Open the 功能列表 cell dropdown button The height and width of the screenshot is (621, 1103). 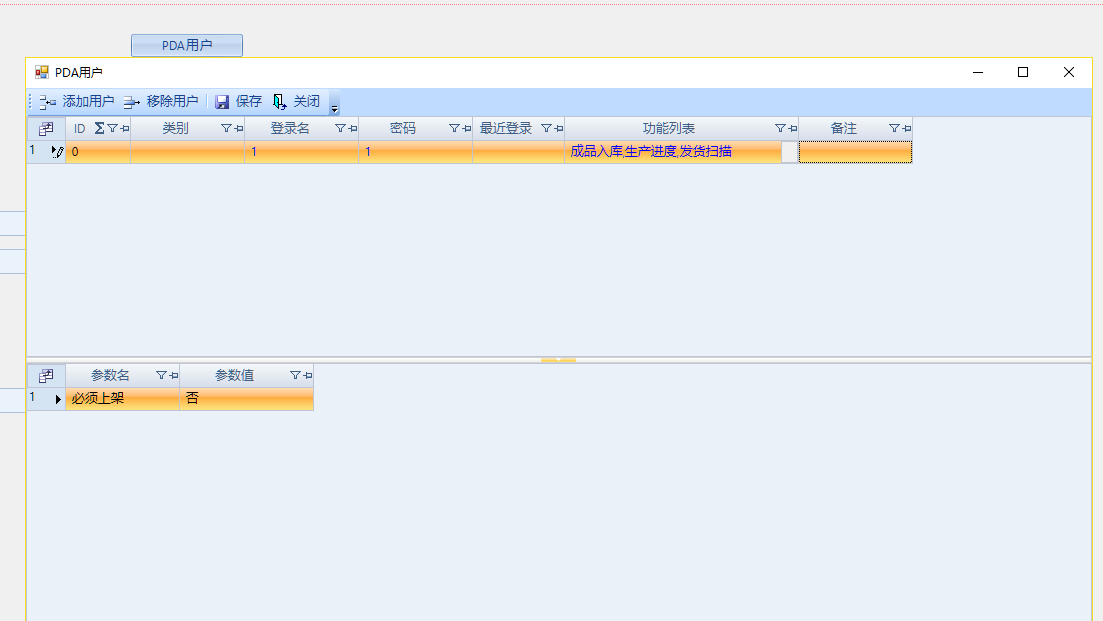pos(789,152)
